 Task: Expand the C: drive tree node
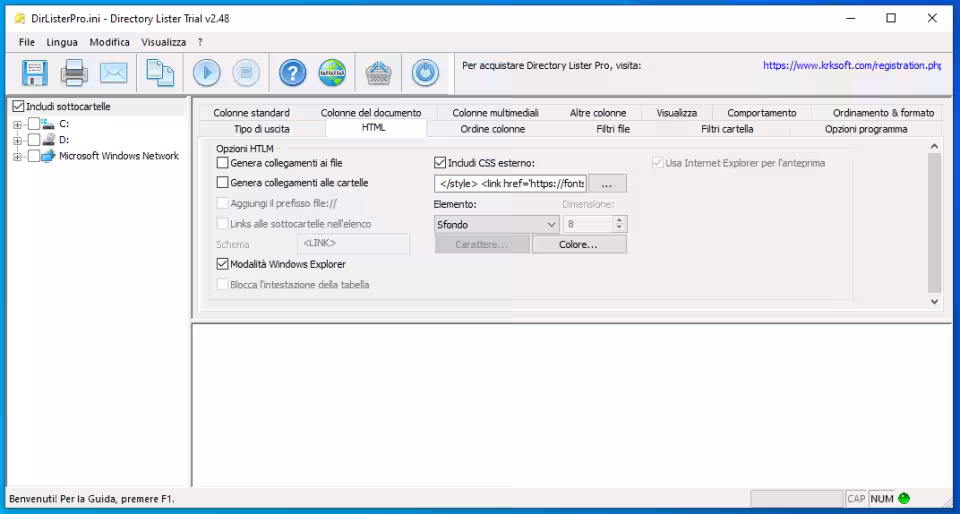pos(17,124)
